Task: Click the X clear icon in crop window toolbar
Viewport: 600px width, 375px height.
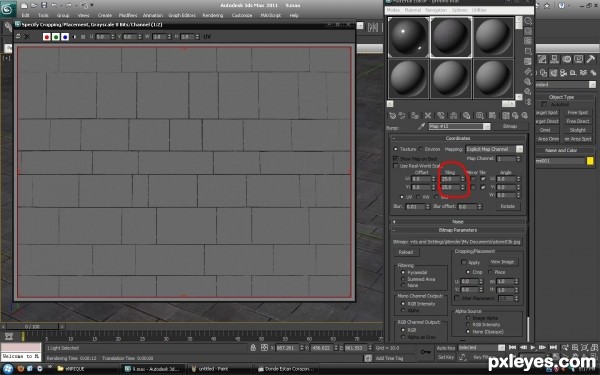Action: coord(27,37)
